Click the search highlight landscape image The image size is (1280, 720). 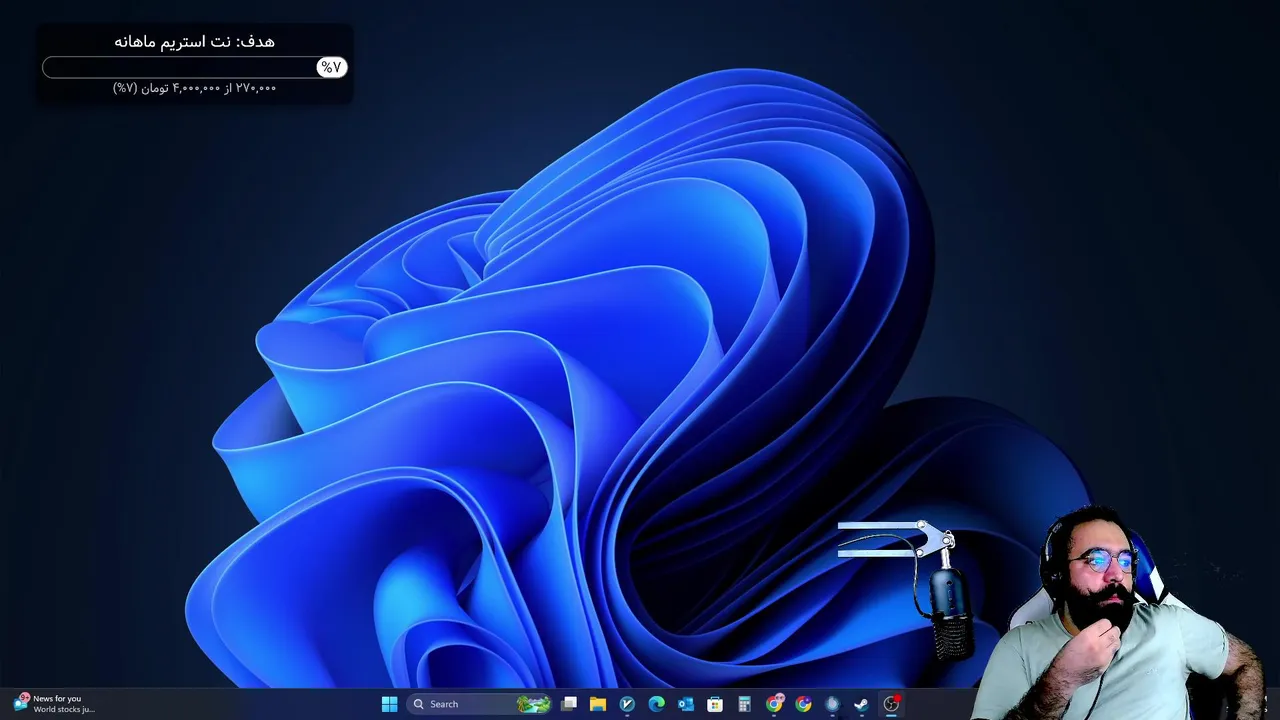[534, 704]
